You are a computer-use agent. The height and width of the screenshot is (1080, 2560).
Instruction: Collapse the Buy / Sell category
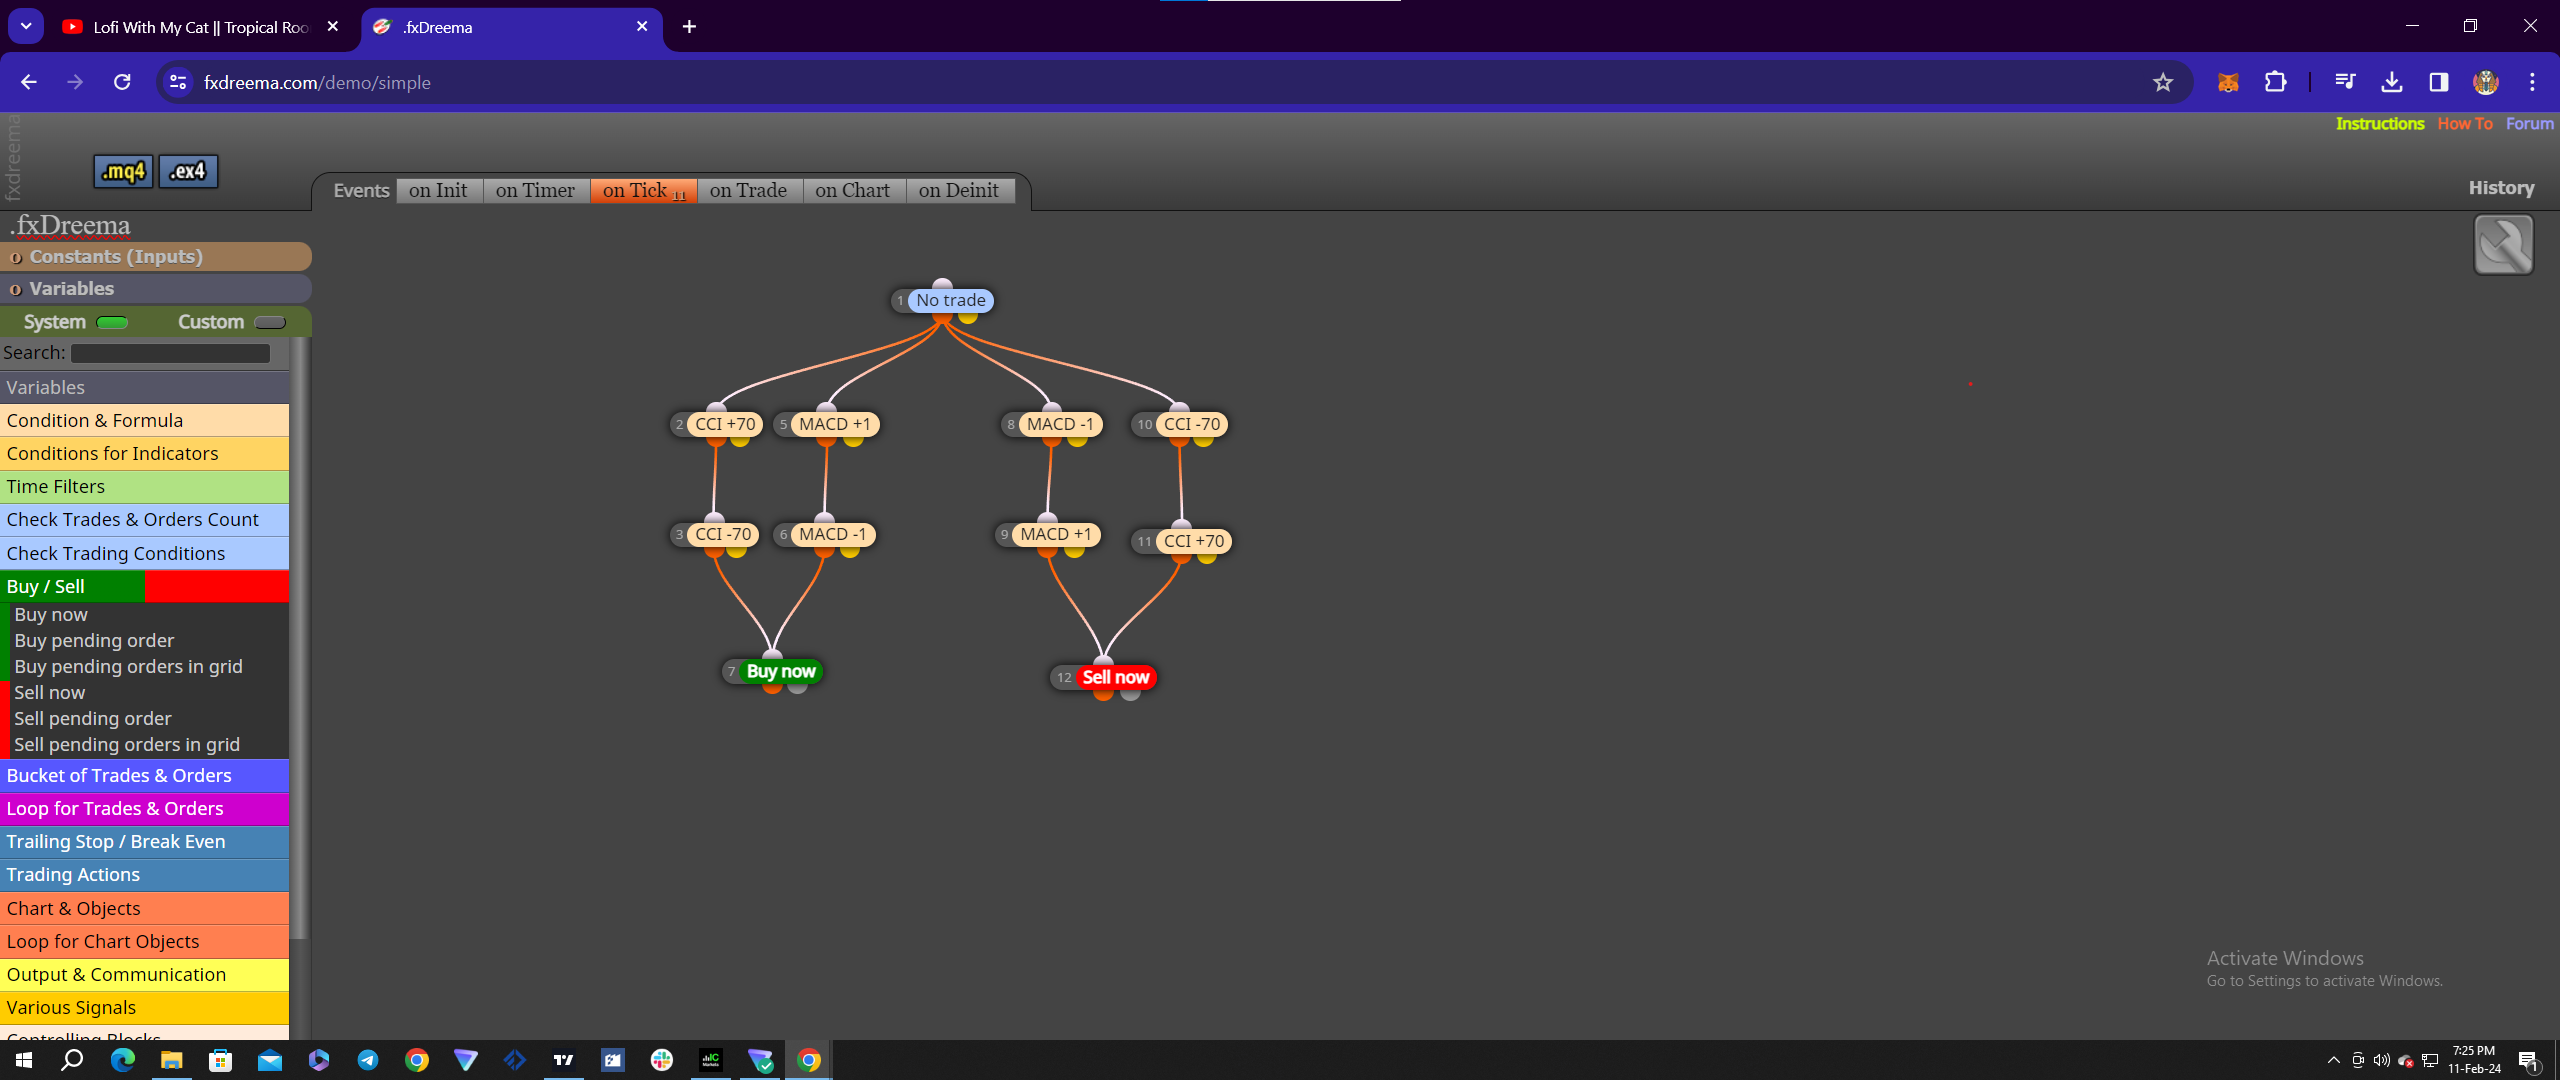pos(145,587)
